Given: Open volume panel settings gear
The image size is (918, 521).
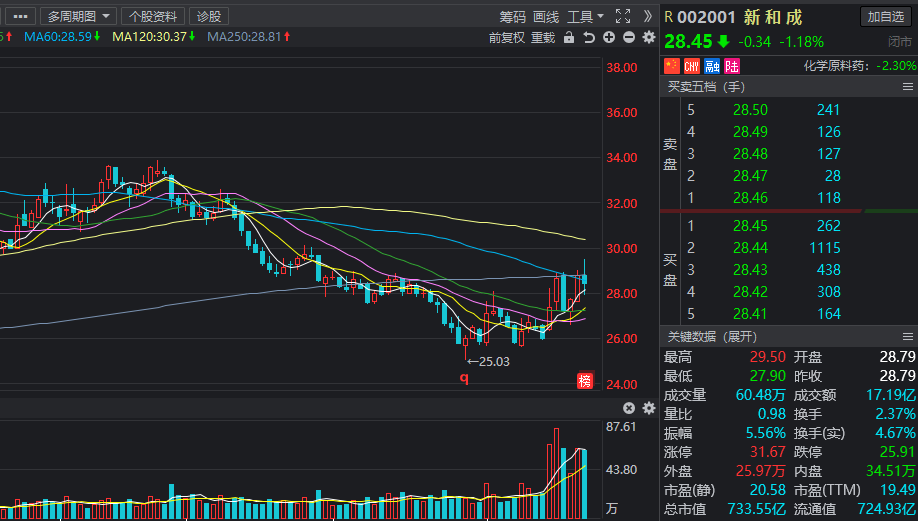Looking at the screenshot, I should [x=649, y=408].
